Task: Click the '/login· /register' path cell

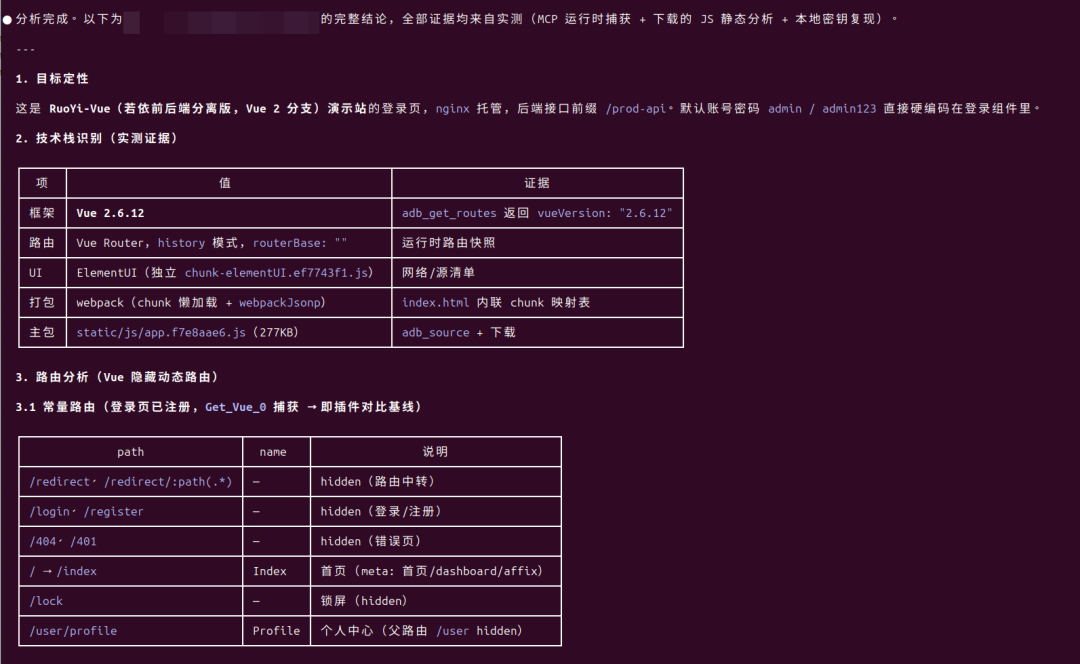Action: [131, 511]
